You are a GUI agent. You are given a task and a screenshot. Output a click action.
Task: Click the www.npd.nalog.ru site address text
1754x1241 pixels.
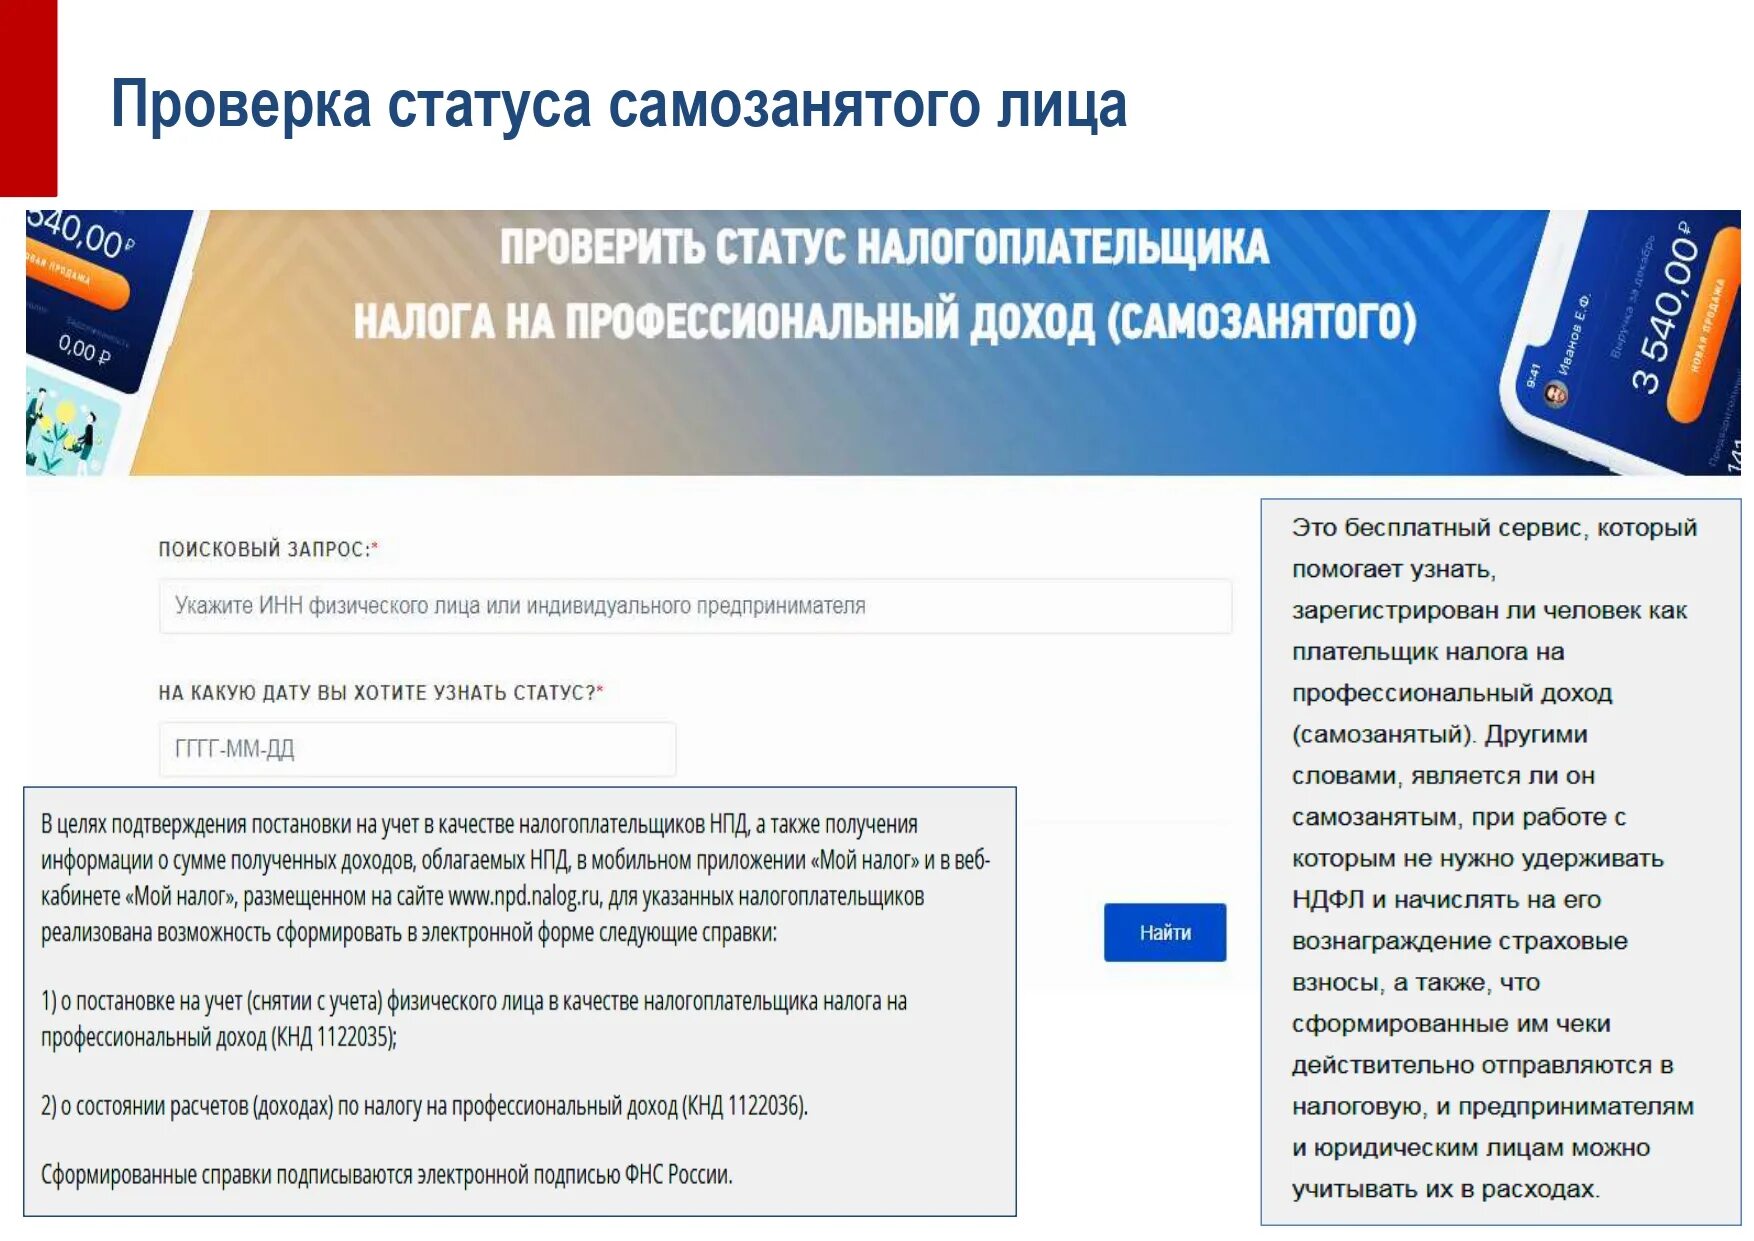tap(524, 896)
